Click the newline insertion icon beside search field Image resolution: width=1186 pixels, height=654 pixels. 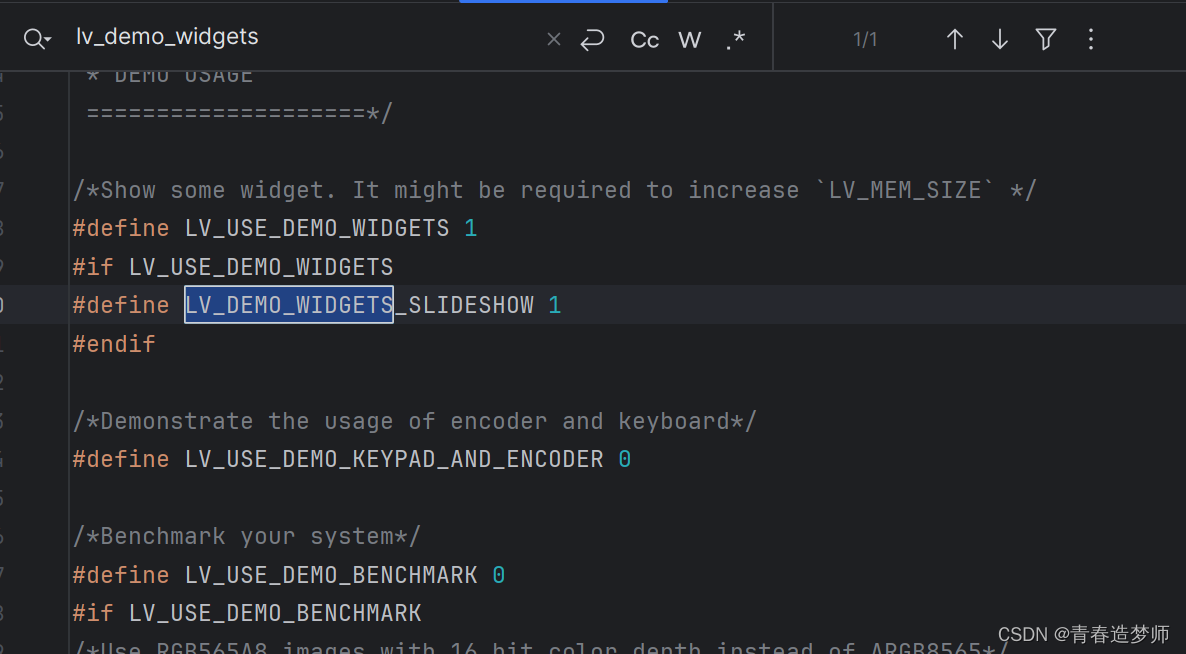pos(592,39)
